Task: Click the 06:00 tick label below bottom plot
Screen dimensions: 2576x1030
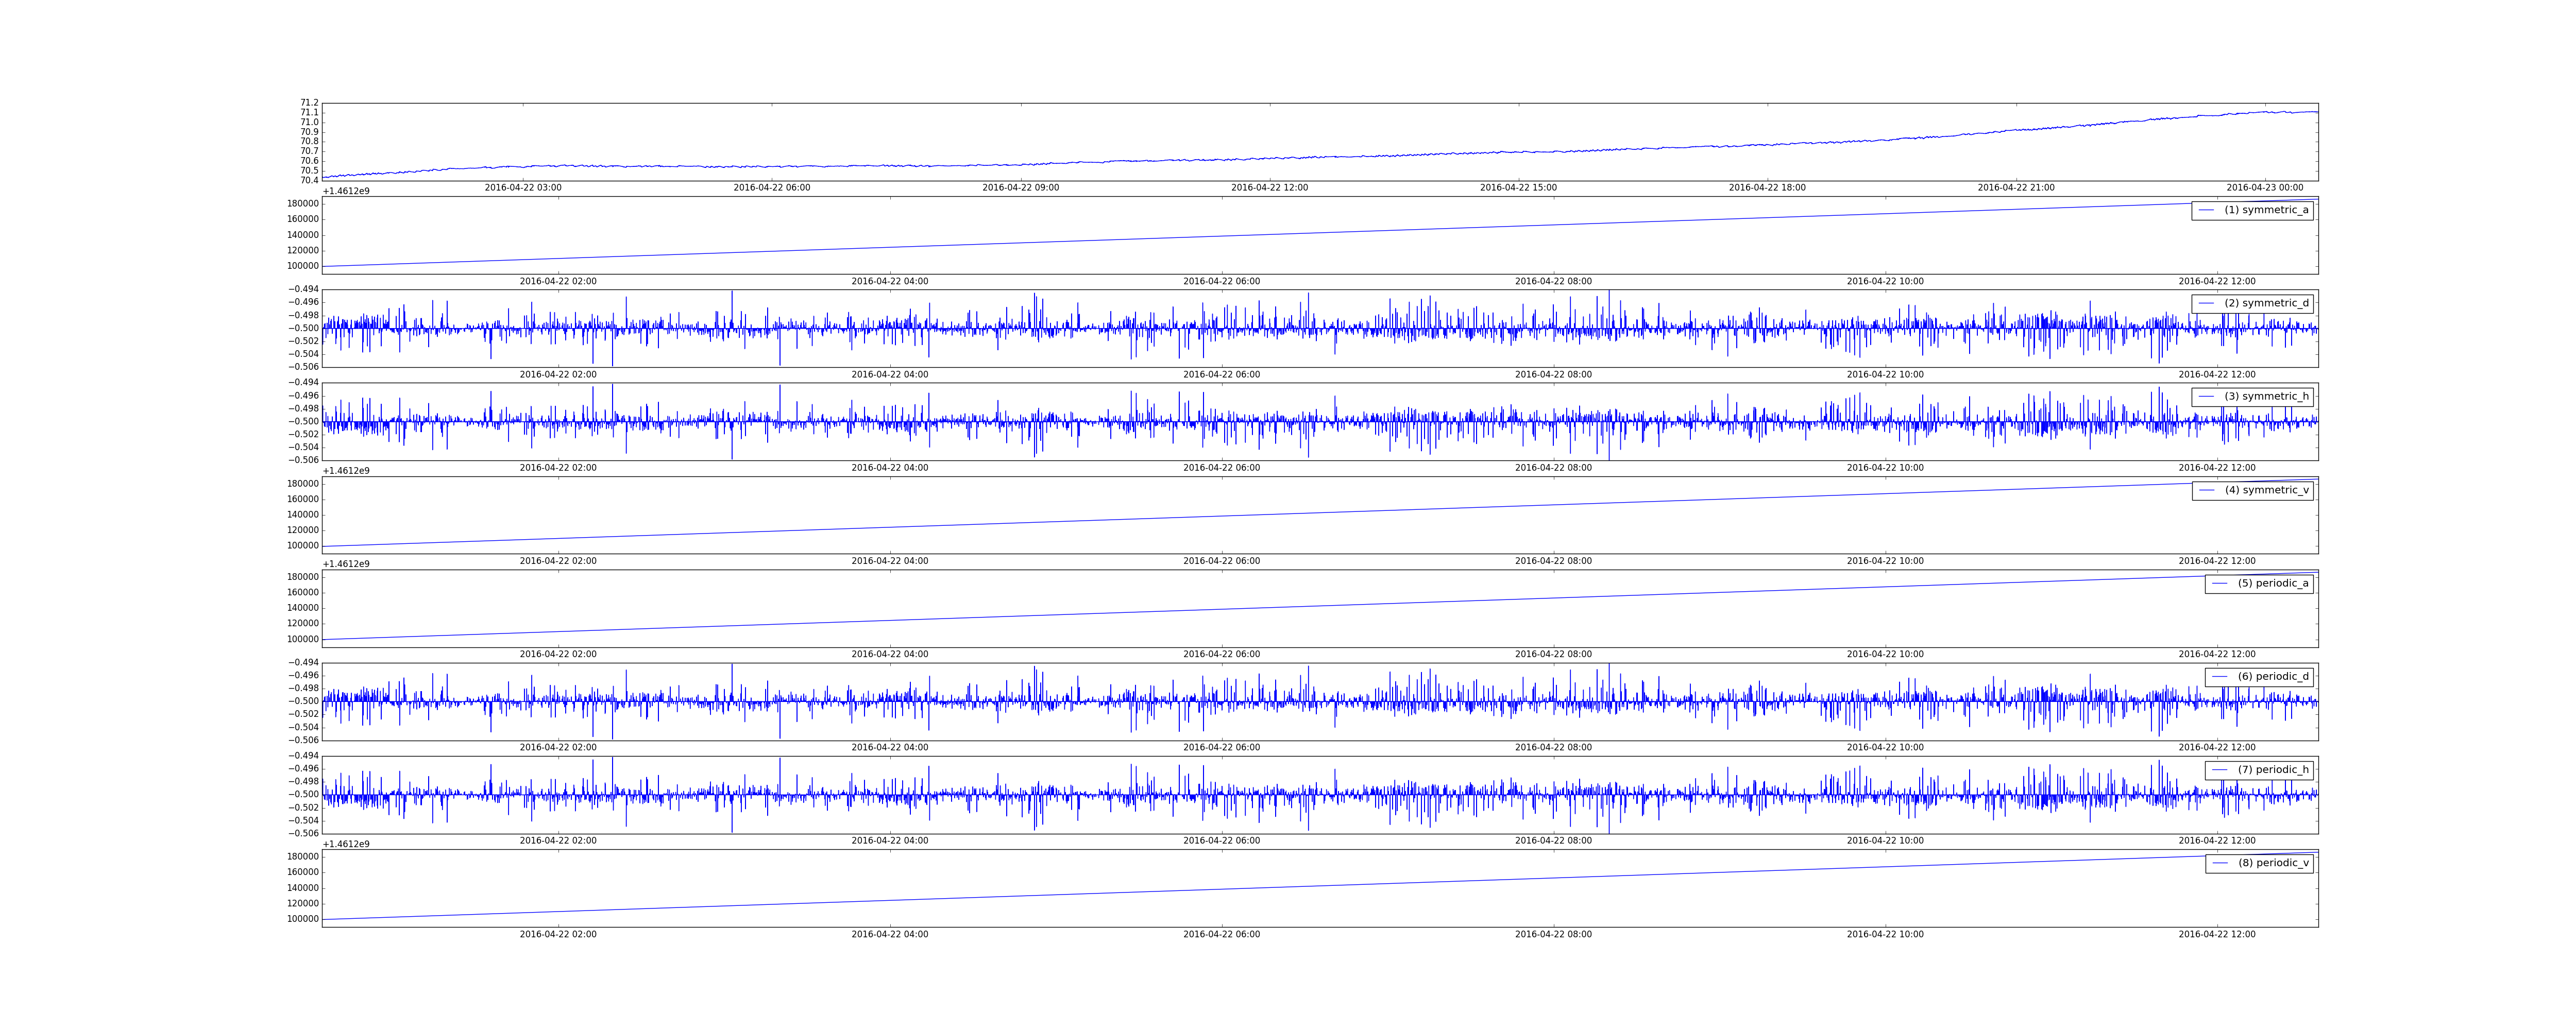Action: coord(1221,935)
